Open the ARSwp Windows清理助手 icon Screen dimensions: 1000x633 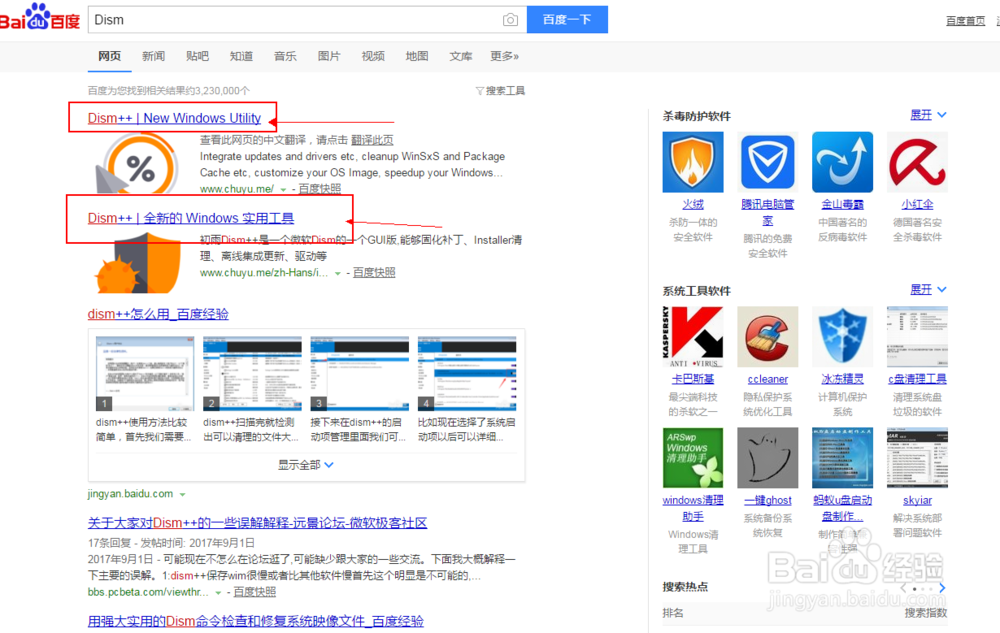click(693, 458)
